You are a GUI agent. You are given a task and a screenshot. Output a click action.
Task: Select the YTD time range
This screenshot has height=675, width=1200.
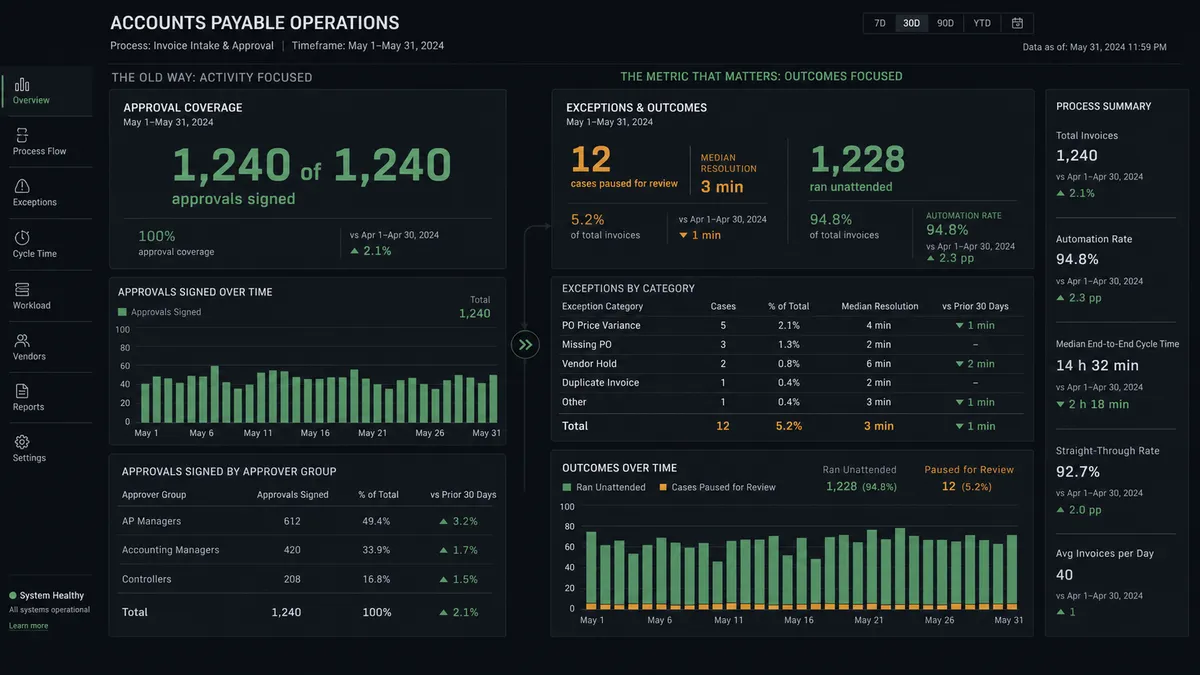click(982, 23)
